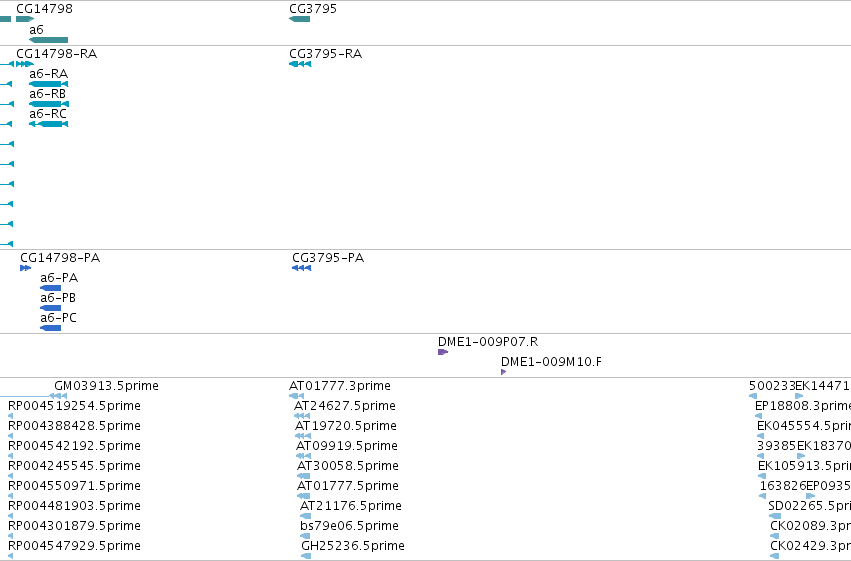Open EST RP004519254.5prime

[x=74, y=406]
